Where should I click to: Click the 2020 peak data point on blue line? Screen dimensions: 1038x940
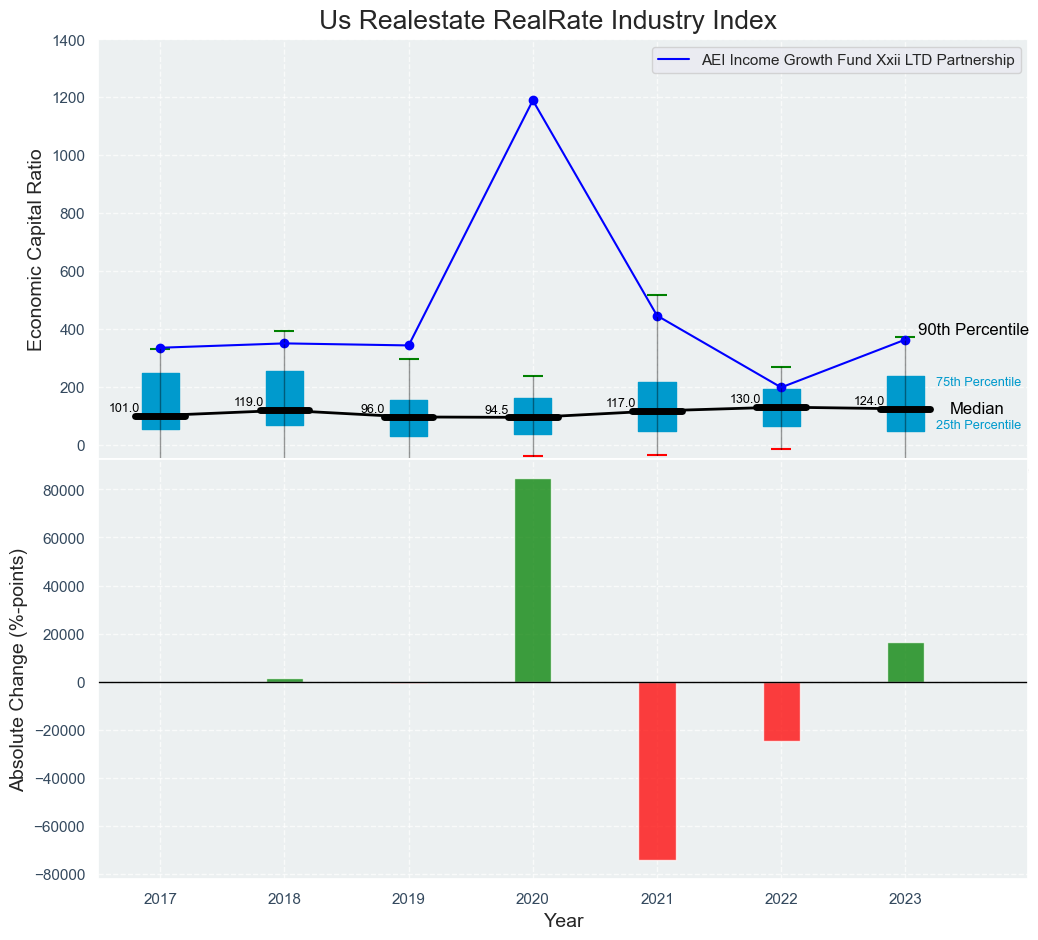(x=533, y=100)
